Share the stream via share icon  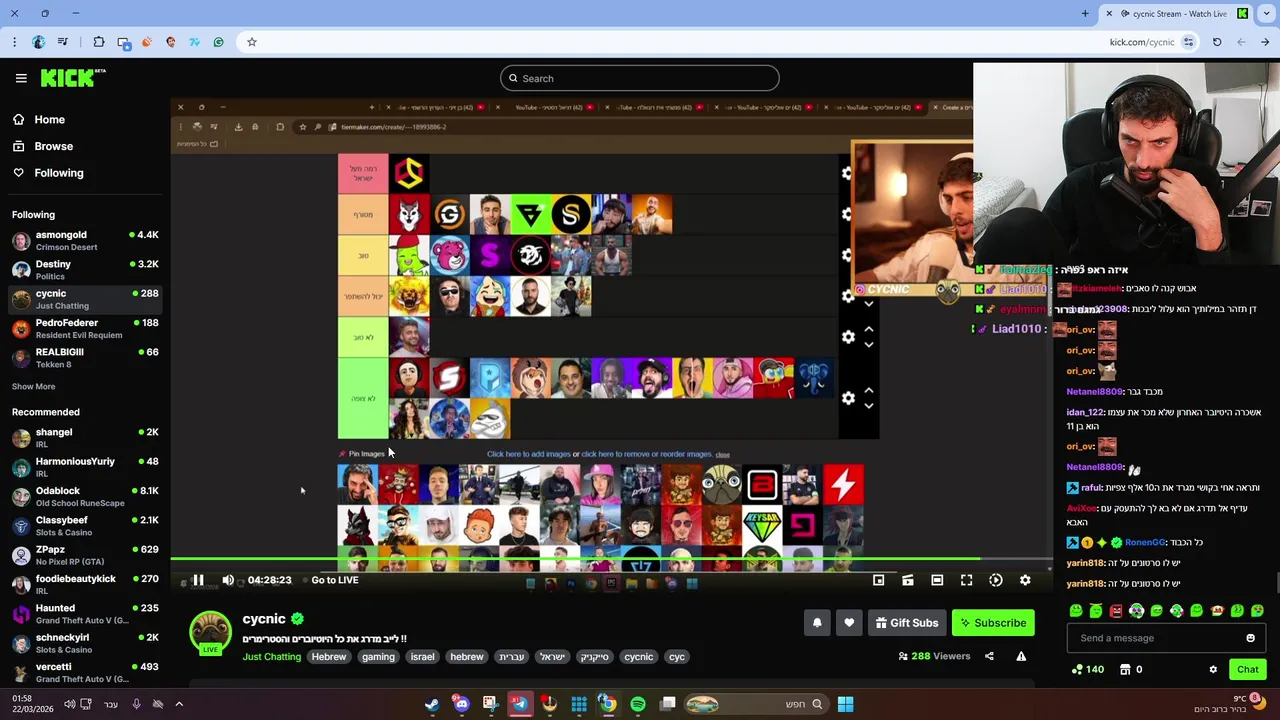pos(989,656)
